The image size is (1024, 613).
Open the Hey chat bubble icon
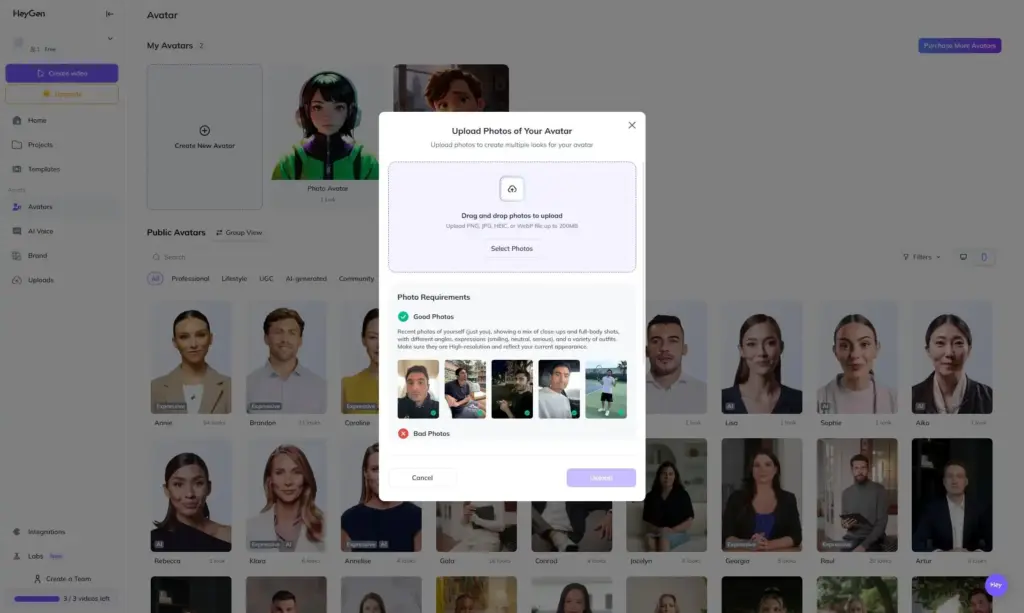[996, 585]
